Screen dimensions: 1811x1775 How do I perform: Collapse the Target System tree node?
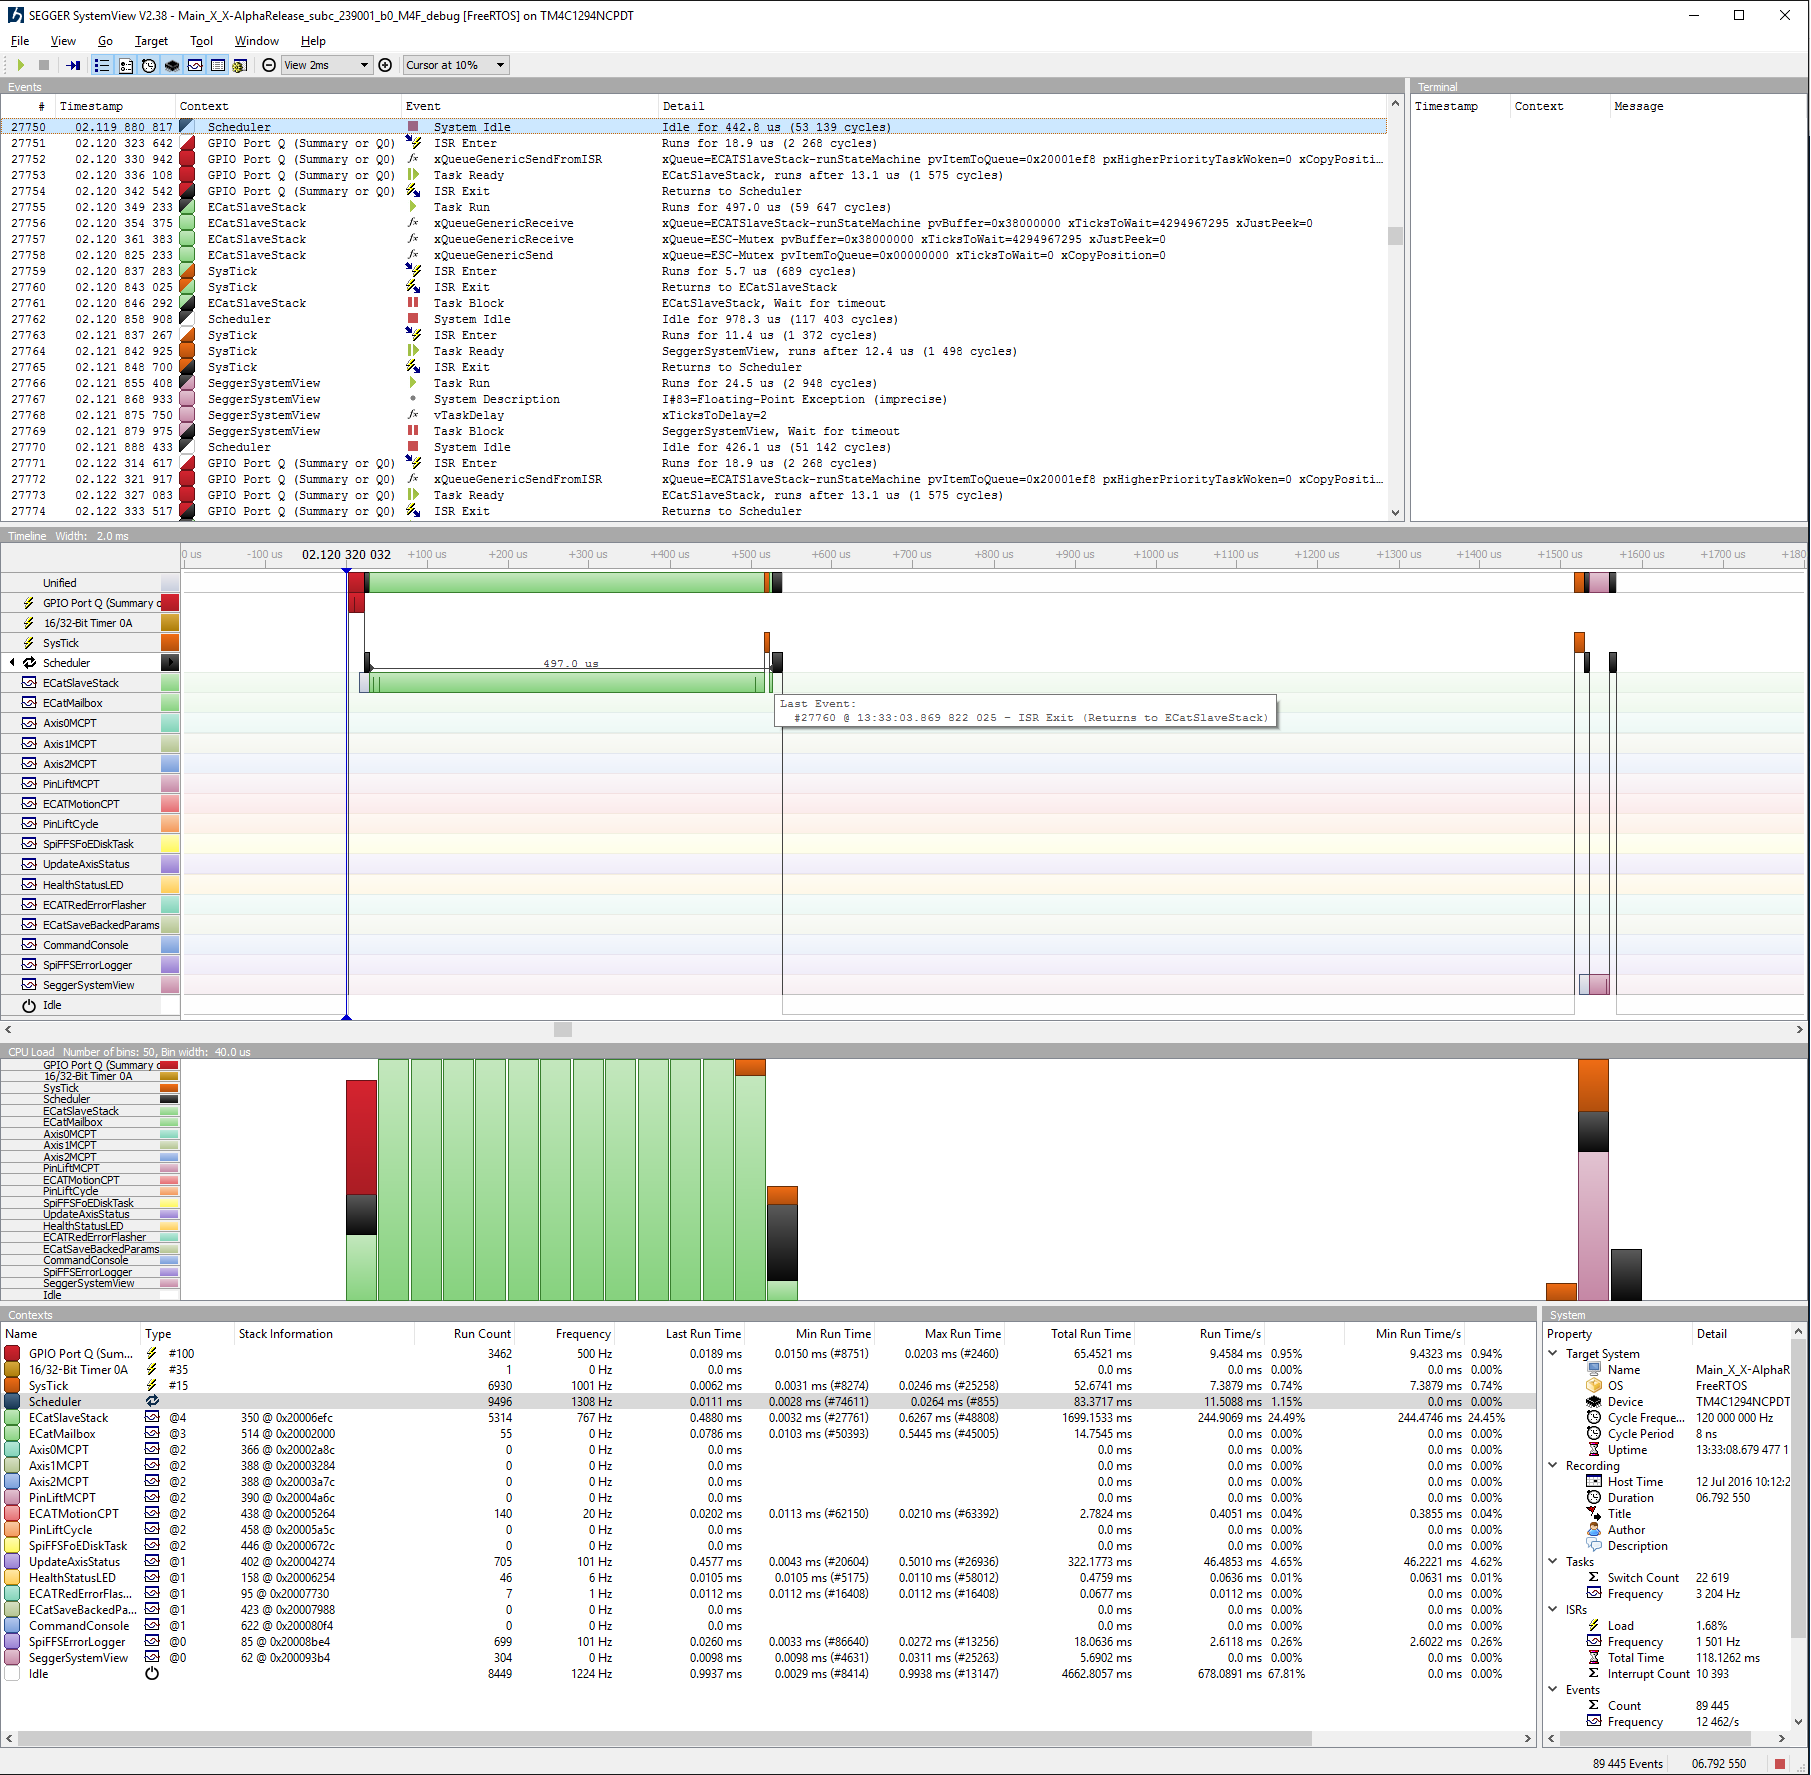[x=1553, y=1353]
